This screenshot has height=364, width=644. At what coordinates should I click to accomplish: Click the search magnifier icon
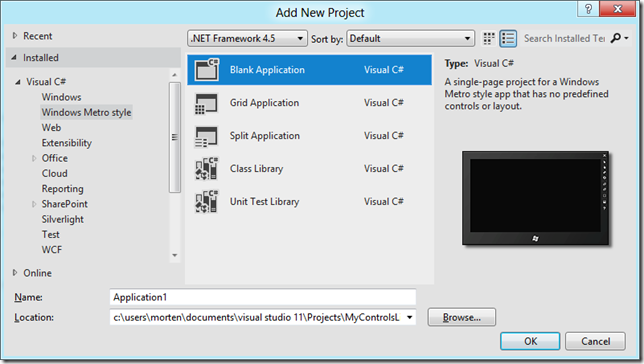(616, 38)
